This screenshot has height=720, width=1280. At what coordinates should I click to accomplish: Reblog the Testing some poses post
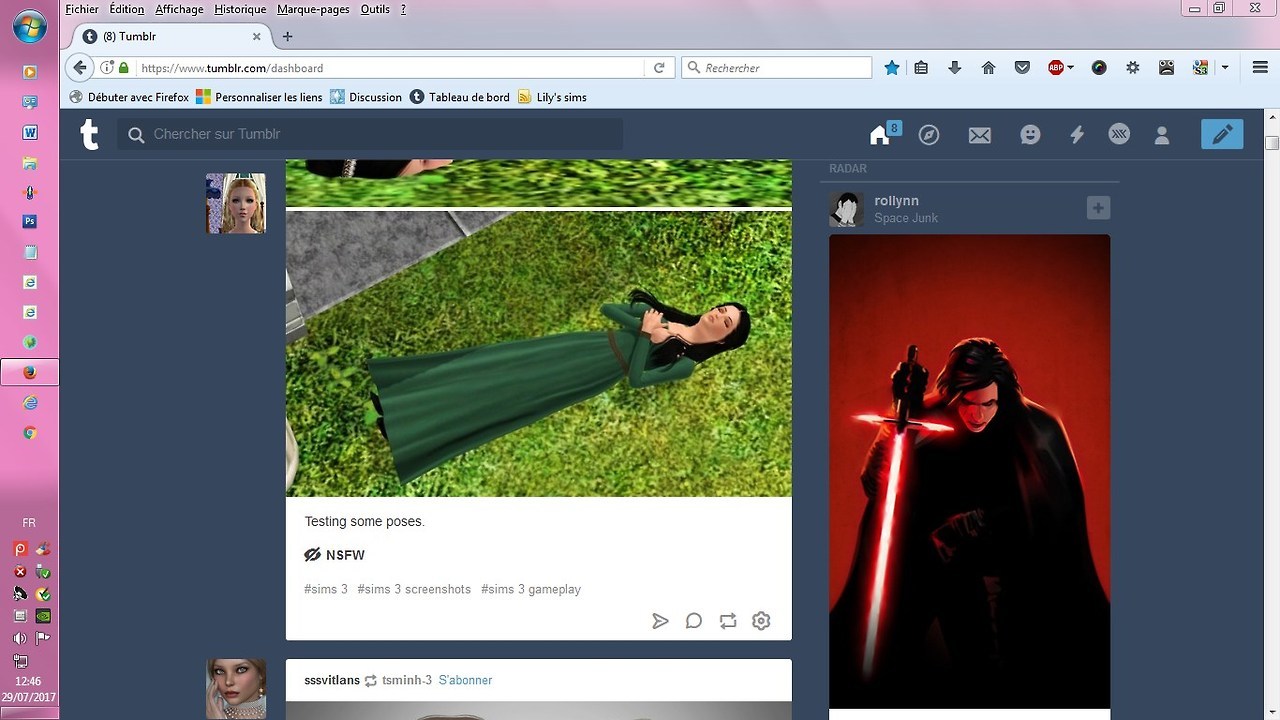tap(727, 621)
